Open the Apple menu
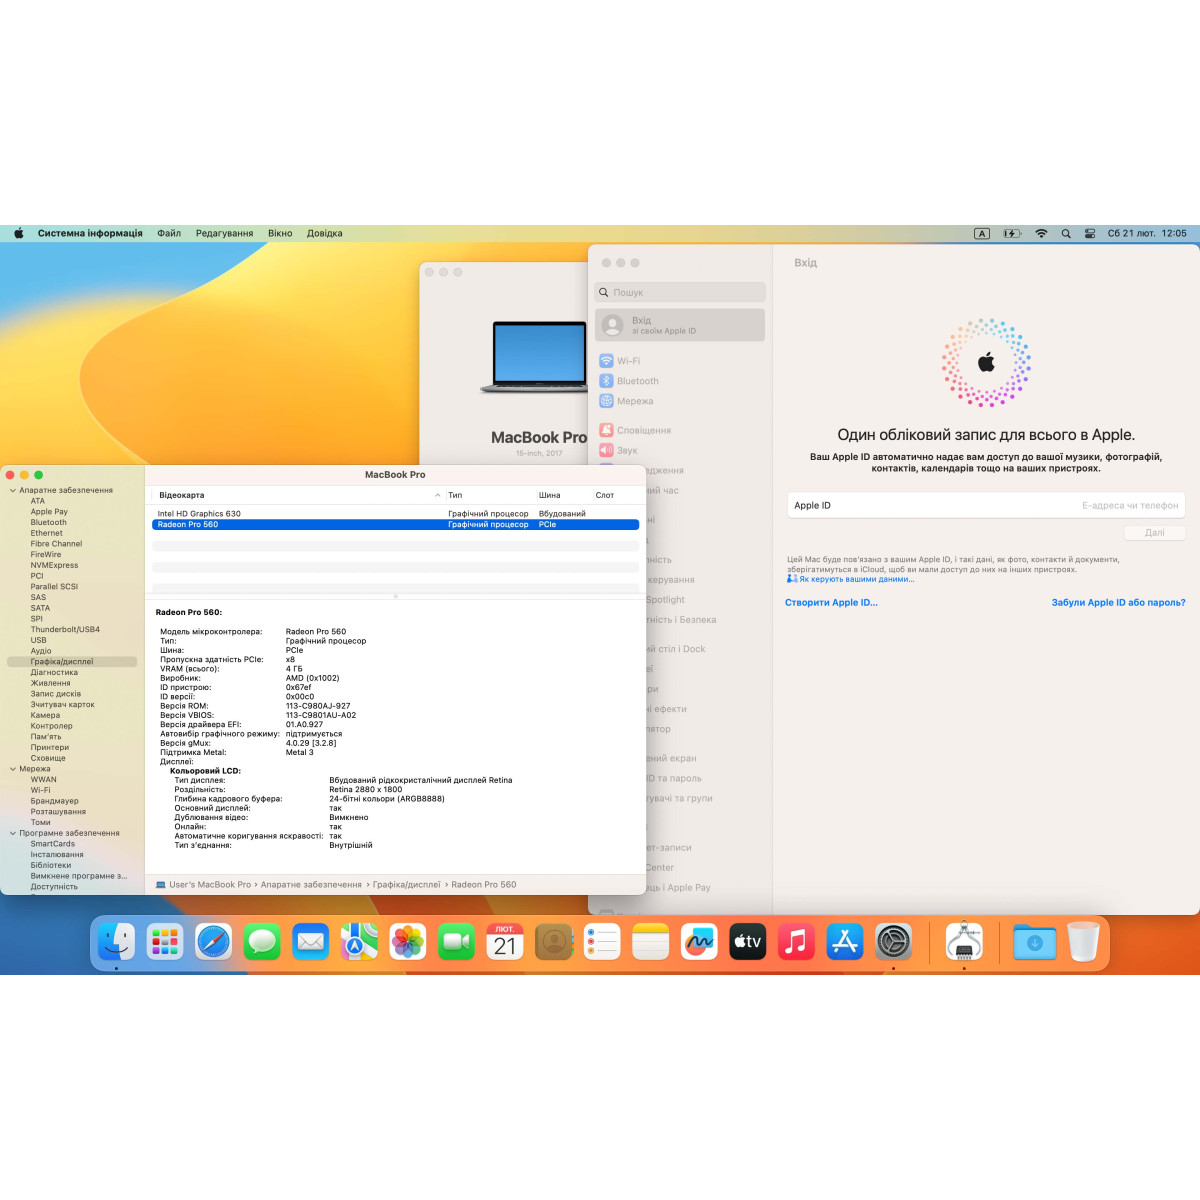Image resolution: width=1200 pixels, height=1200 pixels. (18, 233)
